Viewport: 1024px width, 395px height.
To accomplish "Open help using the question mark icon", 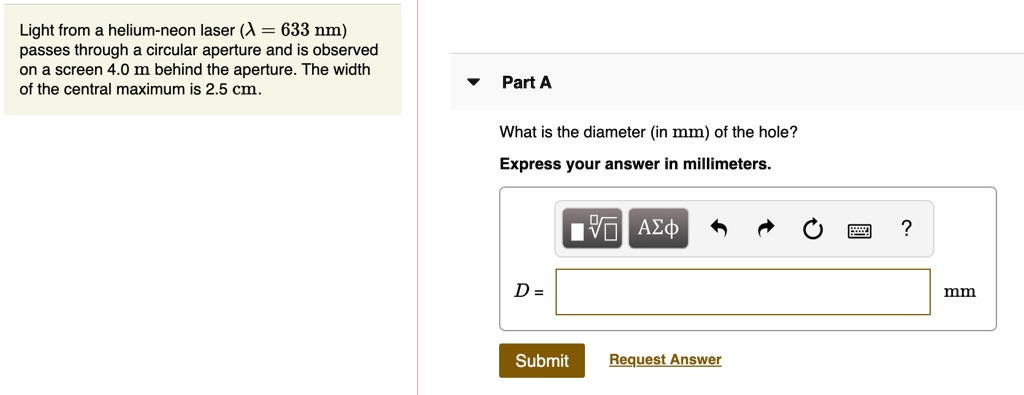I will (x=906, y=229).
